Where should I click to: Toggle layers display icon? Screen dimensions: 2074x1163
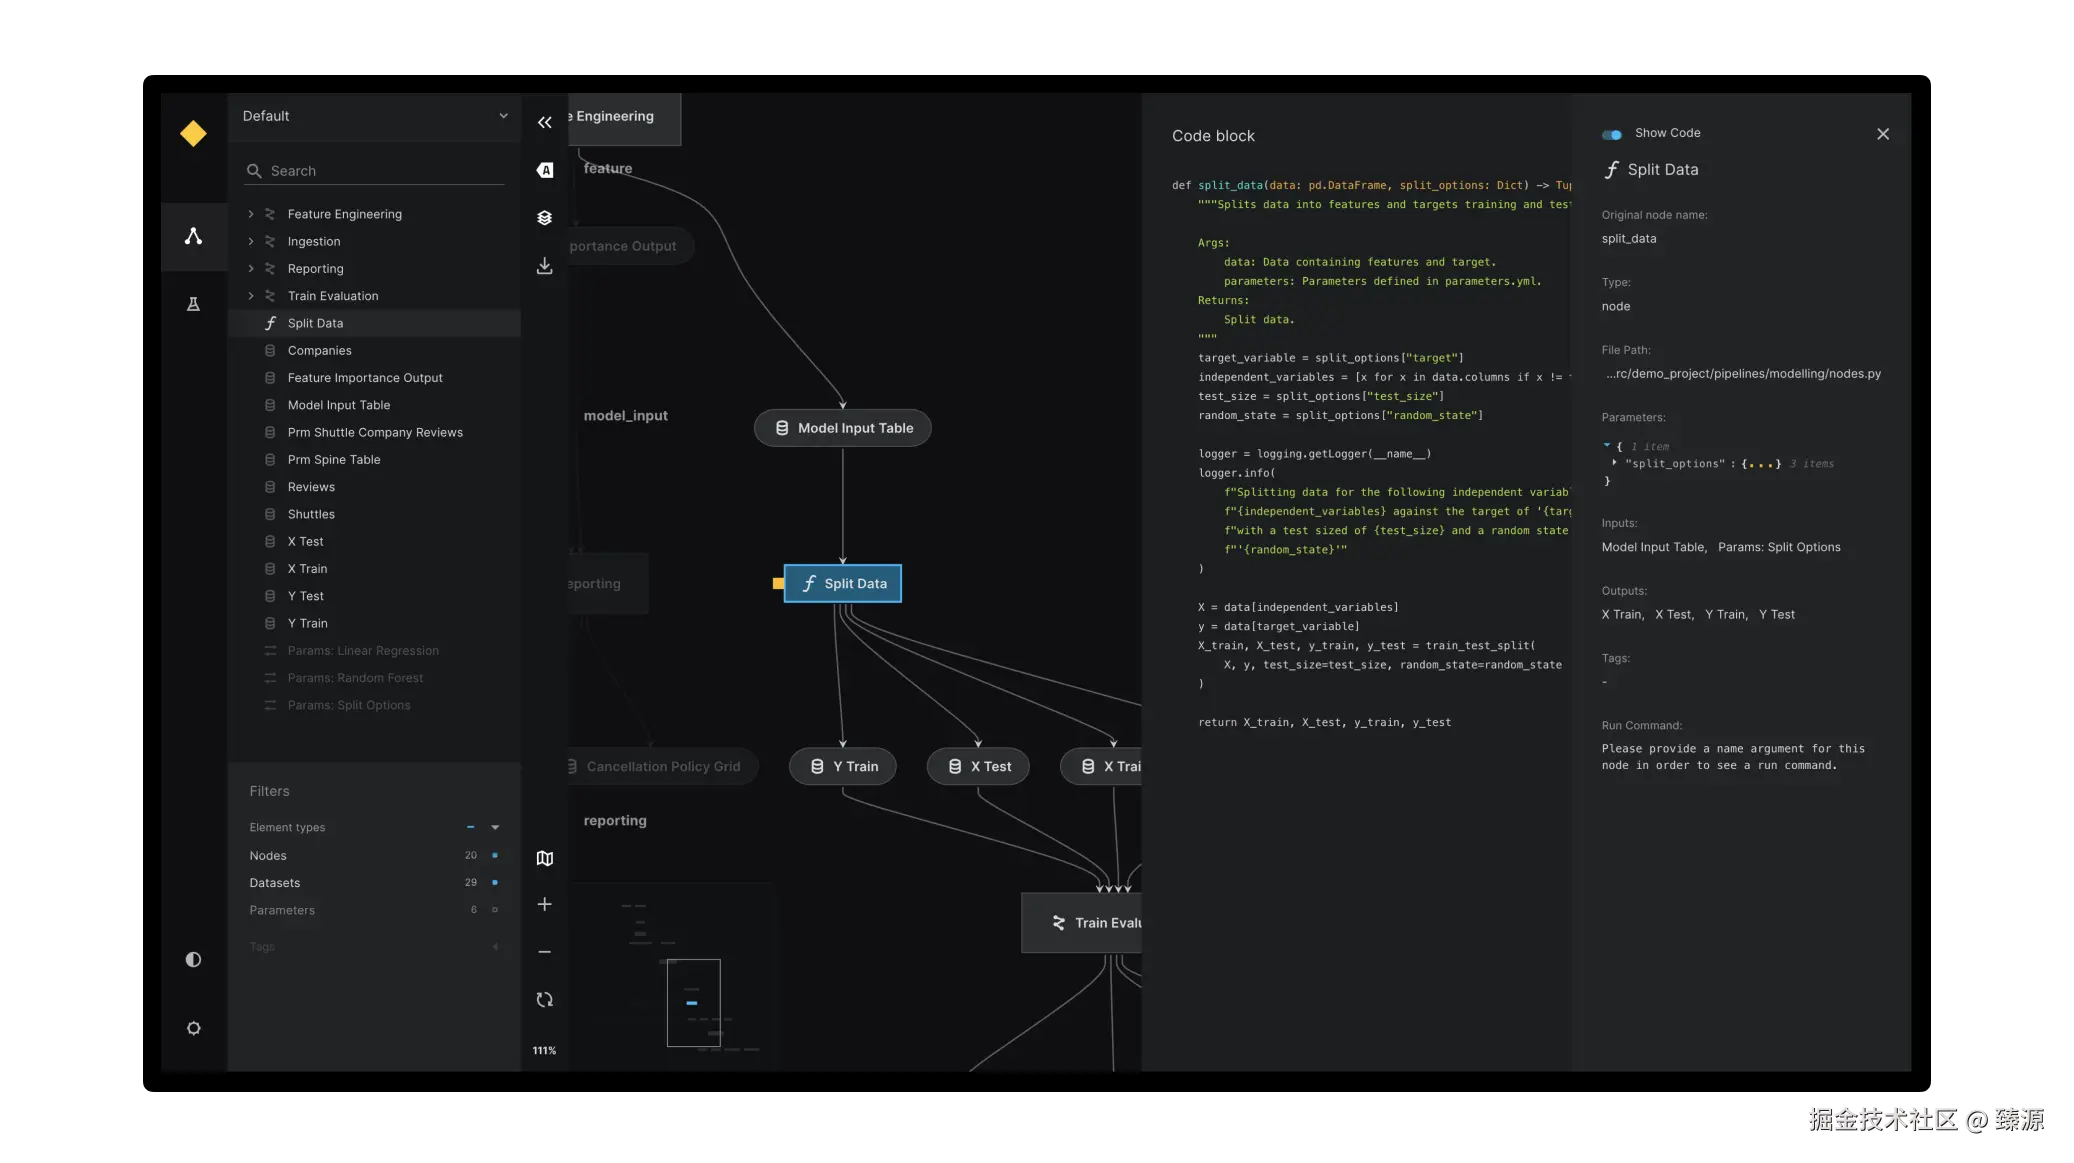(544, 218)
